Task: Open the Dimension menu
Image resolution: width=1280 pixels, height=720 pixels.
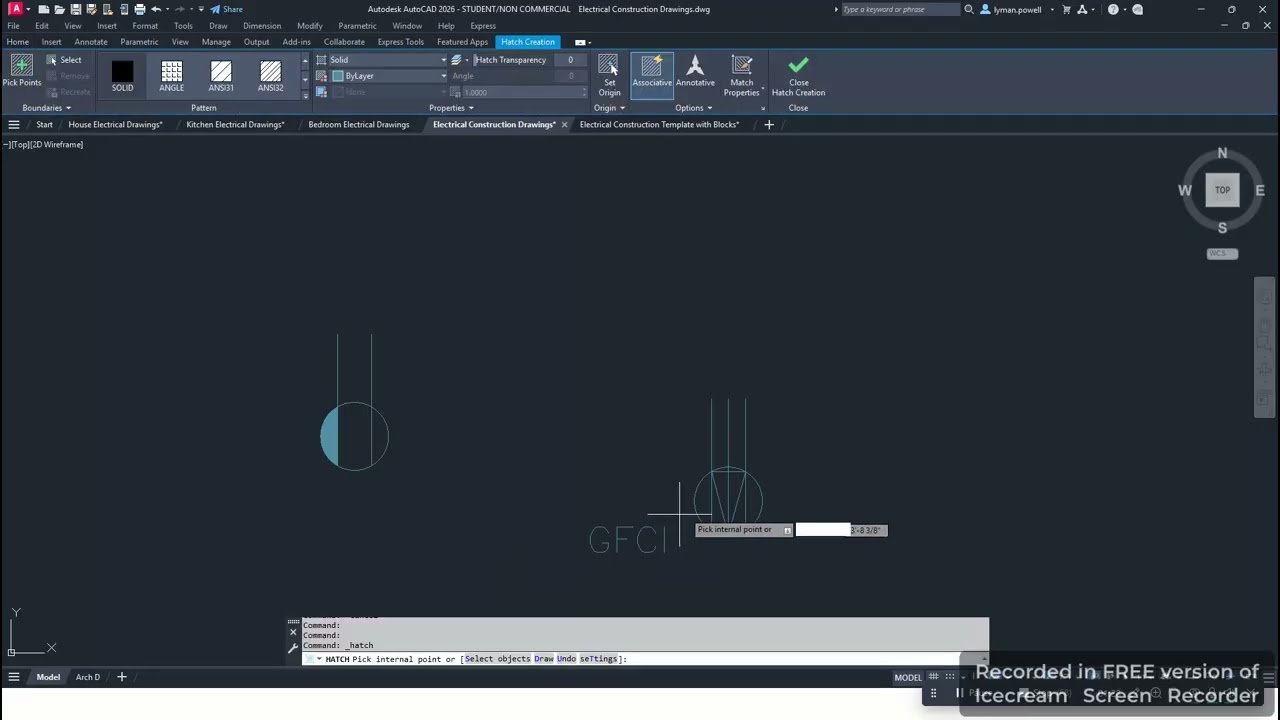Action: pyautogui.click(x=262, y=26)
